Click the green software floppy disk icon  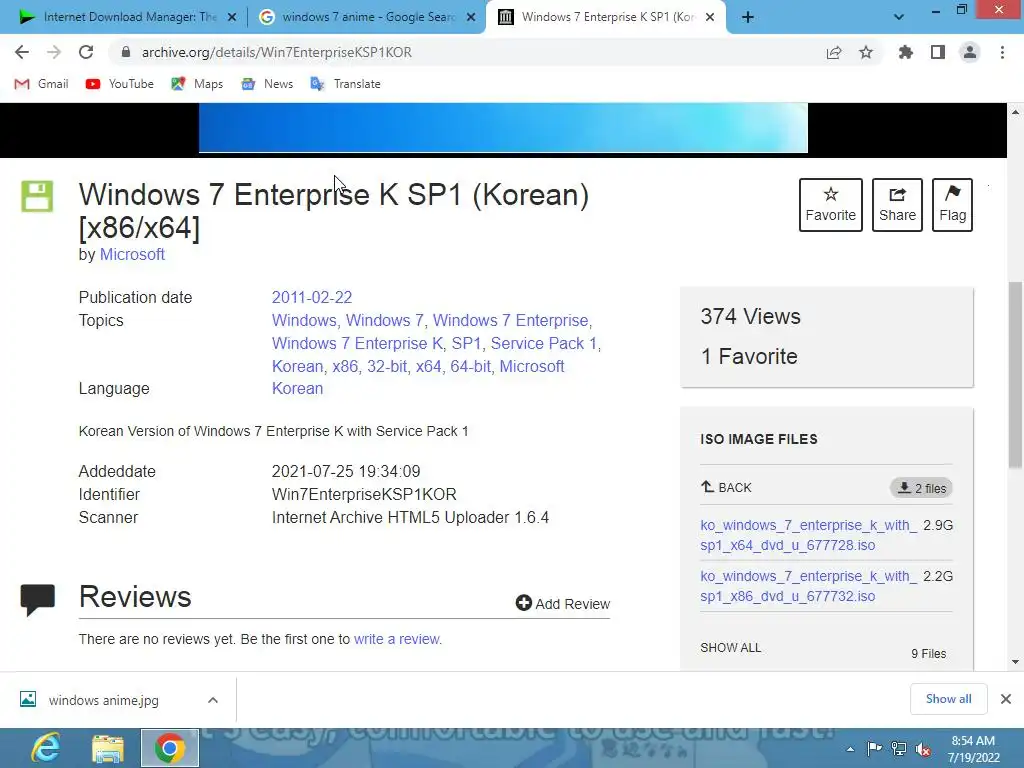coord(37,196)
